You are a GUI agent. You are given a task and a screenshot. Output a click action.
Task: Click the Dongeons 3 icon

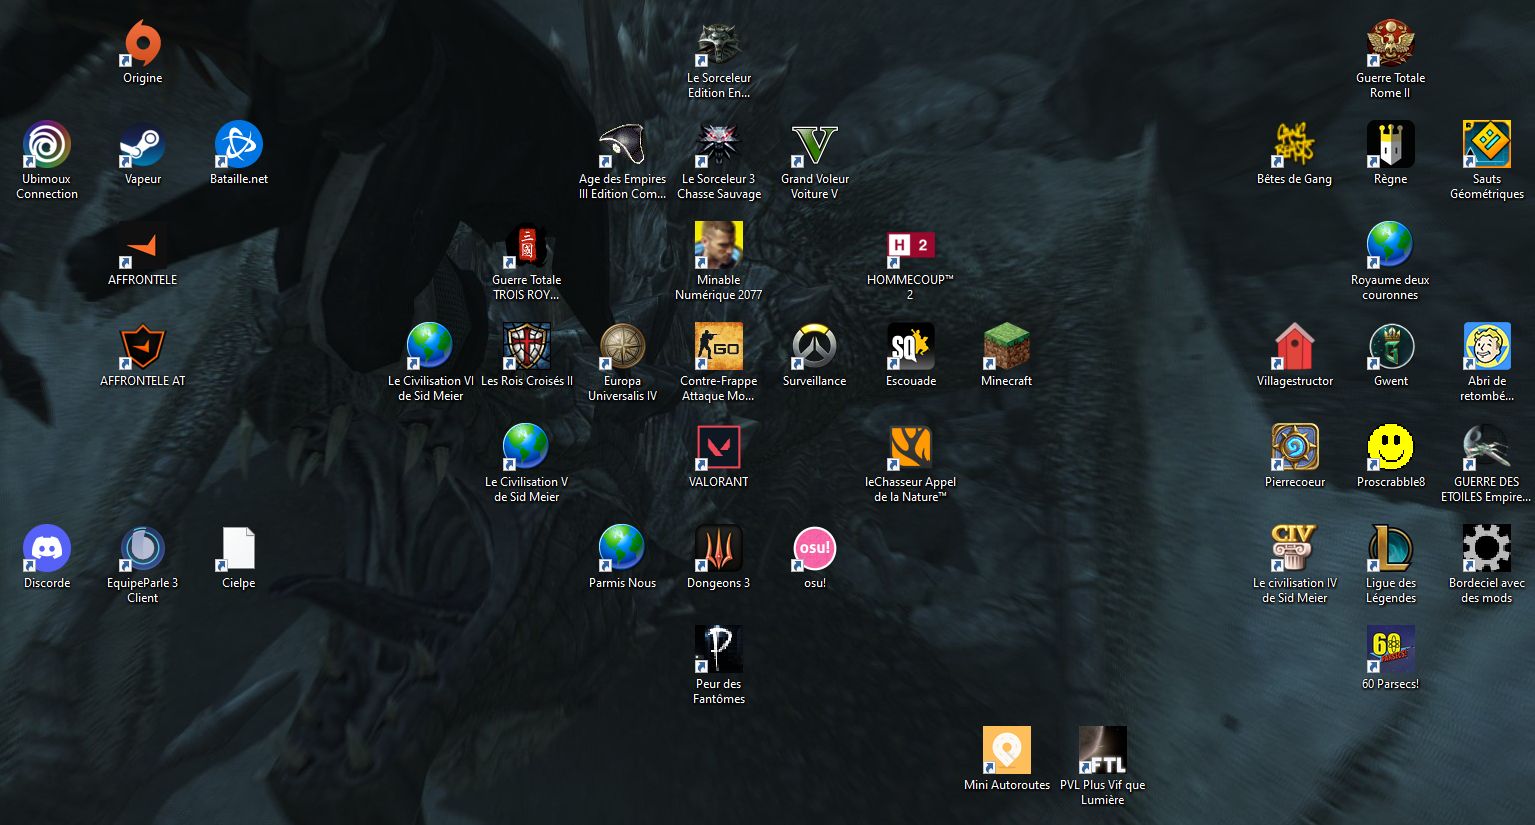719,549
